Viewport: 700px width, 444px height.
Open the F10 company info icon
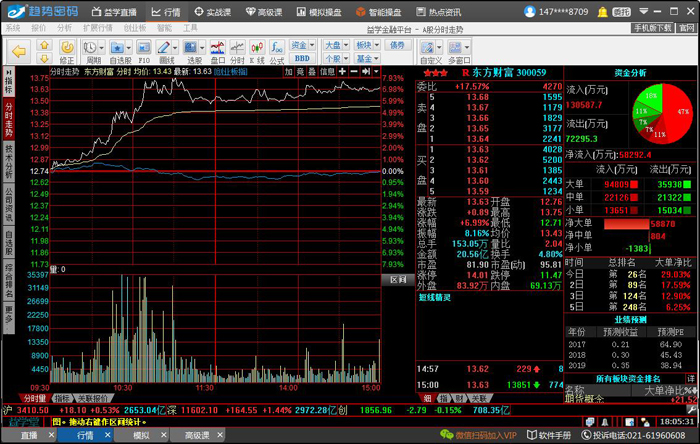click(144, 47)
